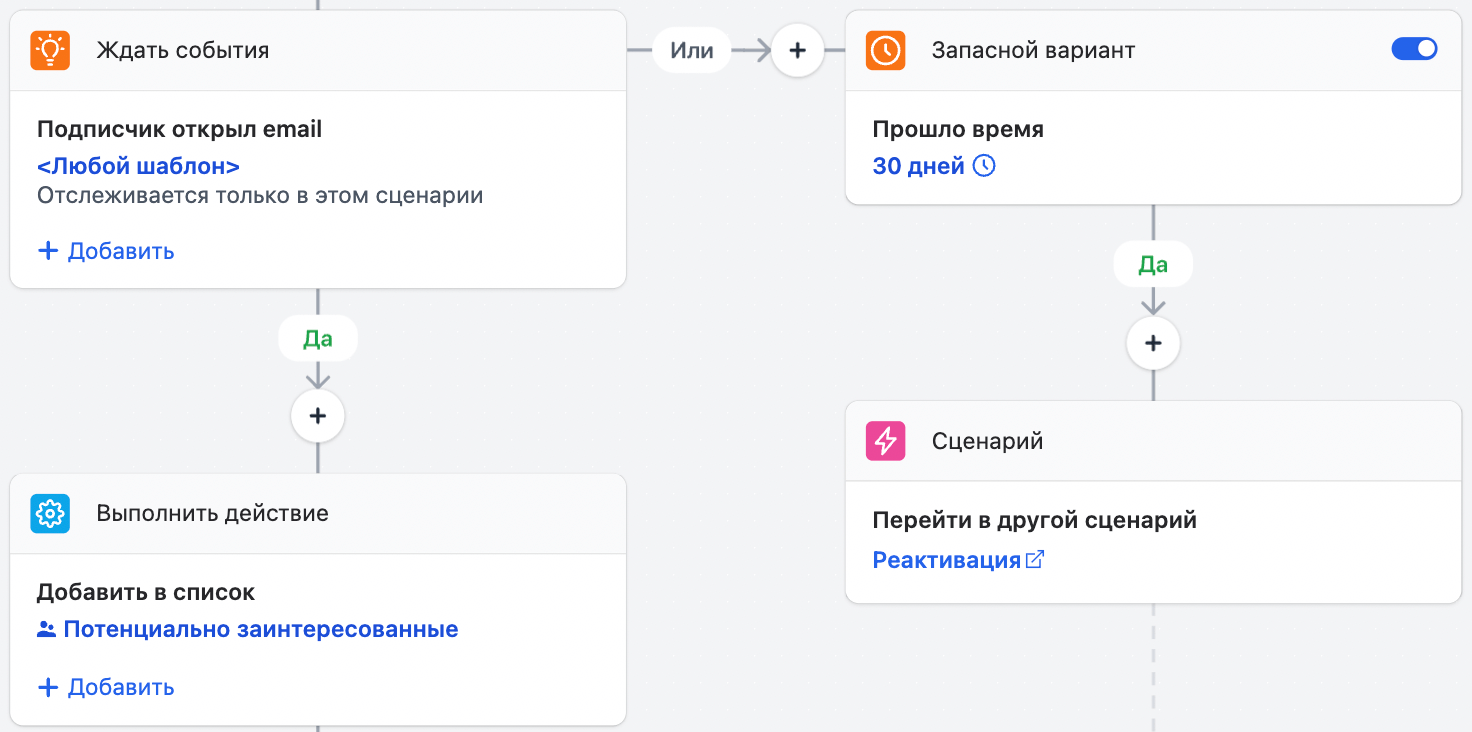Click the gear icon on Выполнить действие block
The image size is (1472, 732).
point(49,512)
